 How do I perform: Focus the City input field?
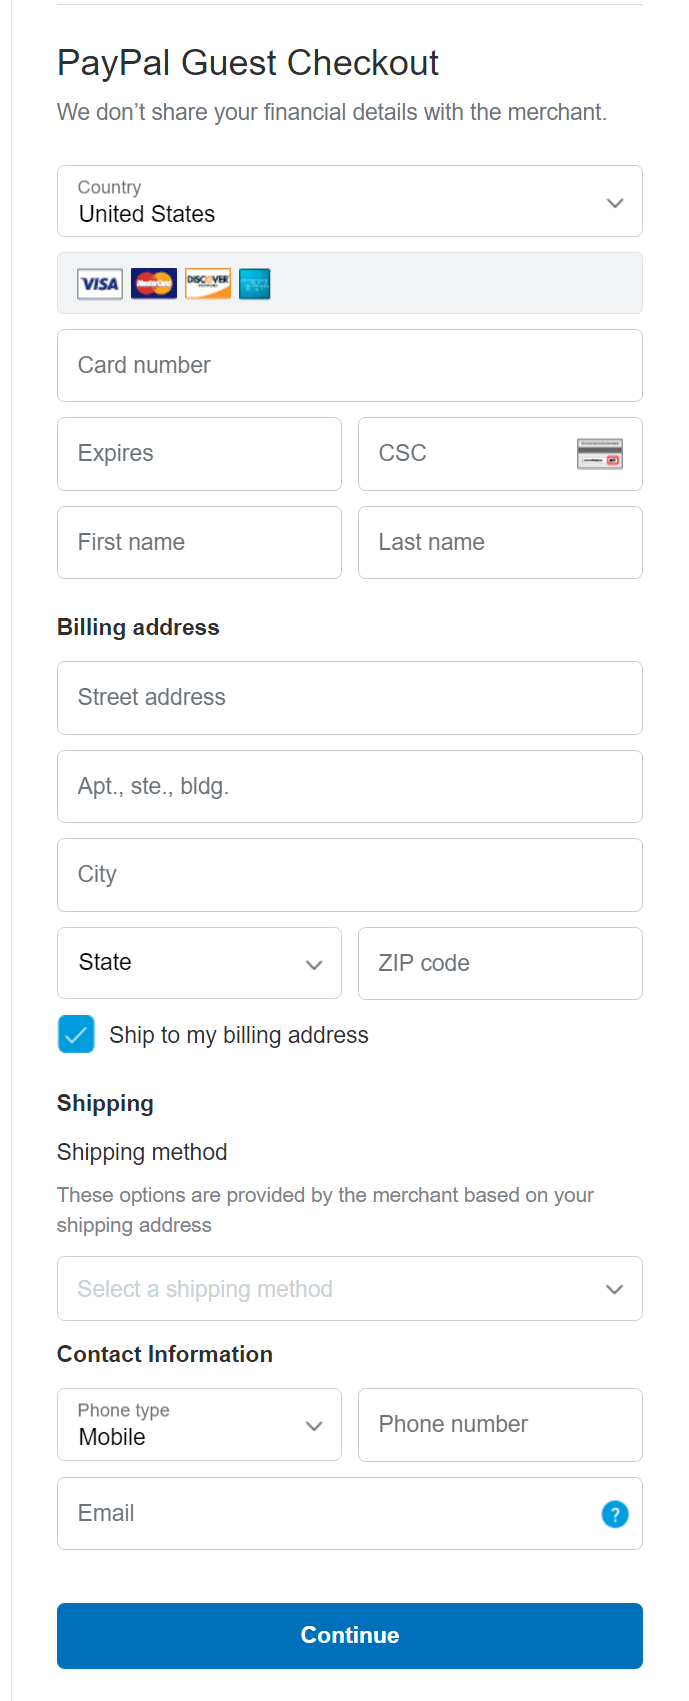coord(350,875)
